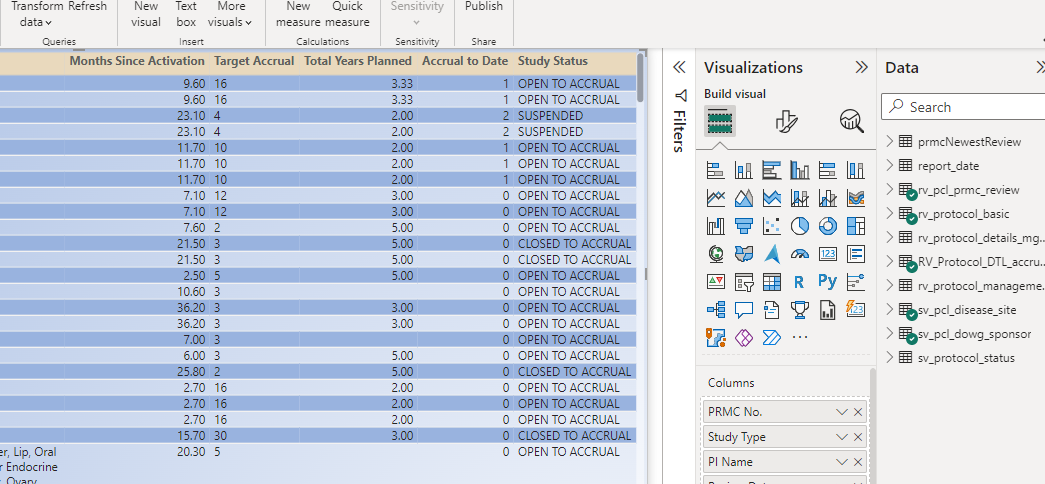Select the R script visual
Viewport: 1045px width, 484px height.
(800, 282)
